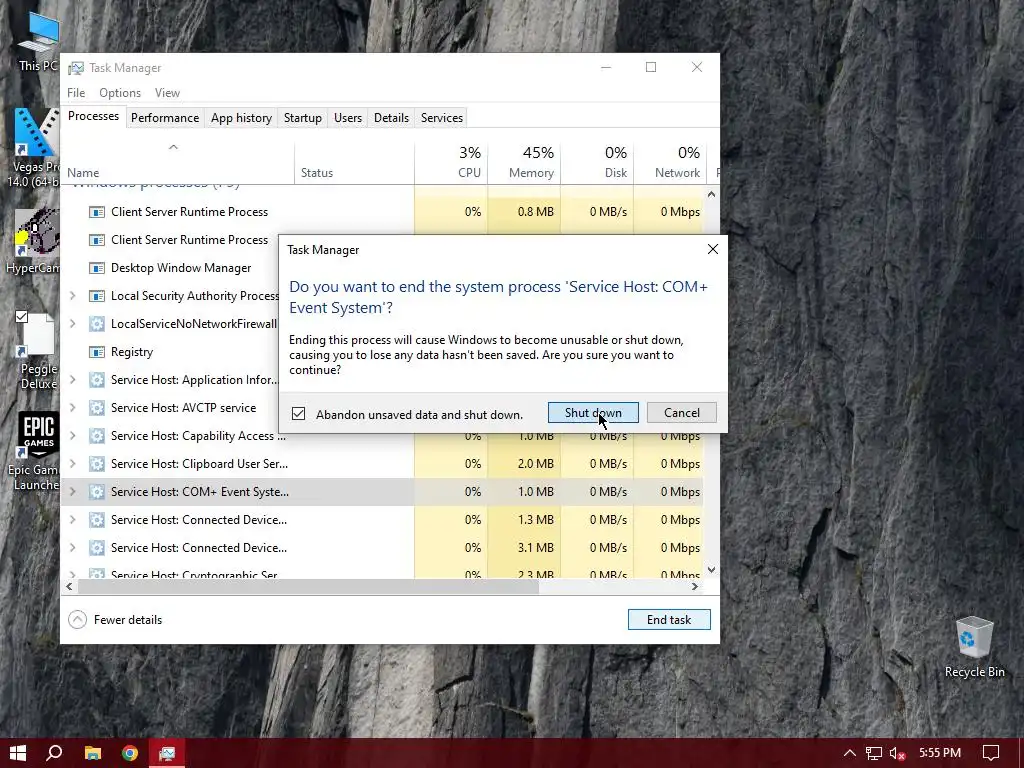Expand Service Host: COM+ Event System row

point(72,492)
